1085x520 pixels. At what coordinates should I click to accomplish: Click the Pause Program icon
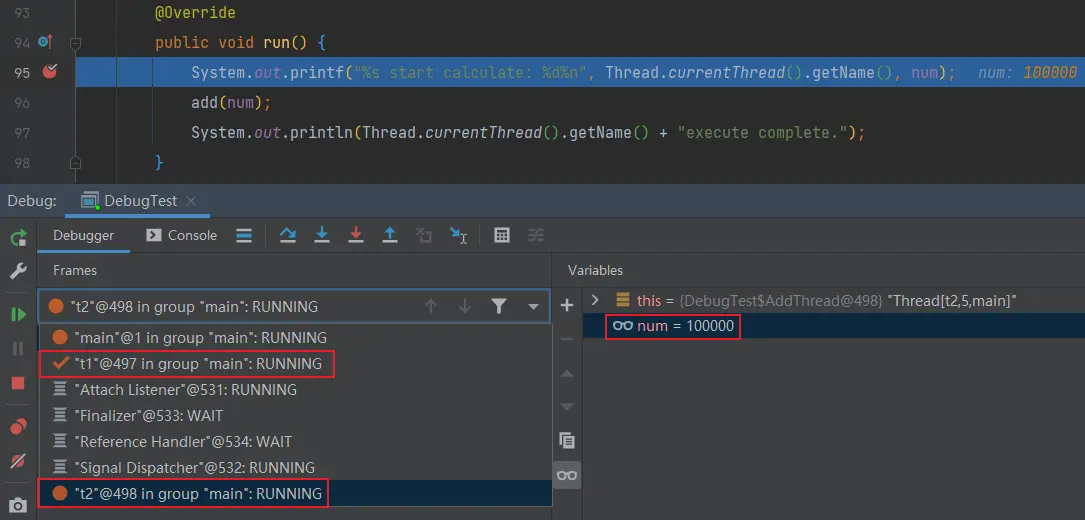[x=18, y=349]
